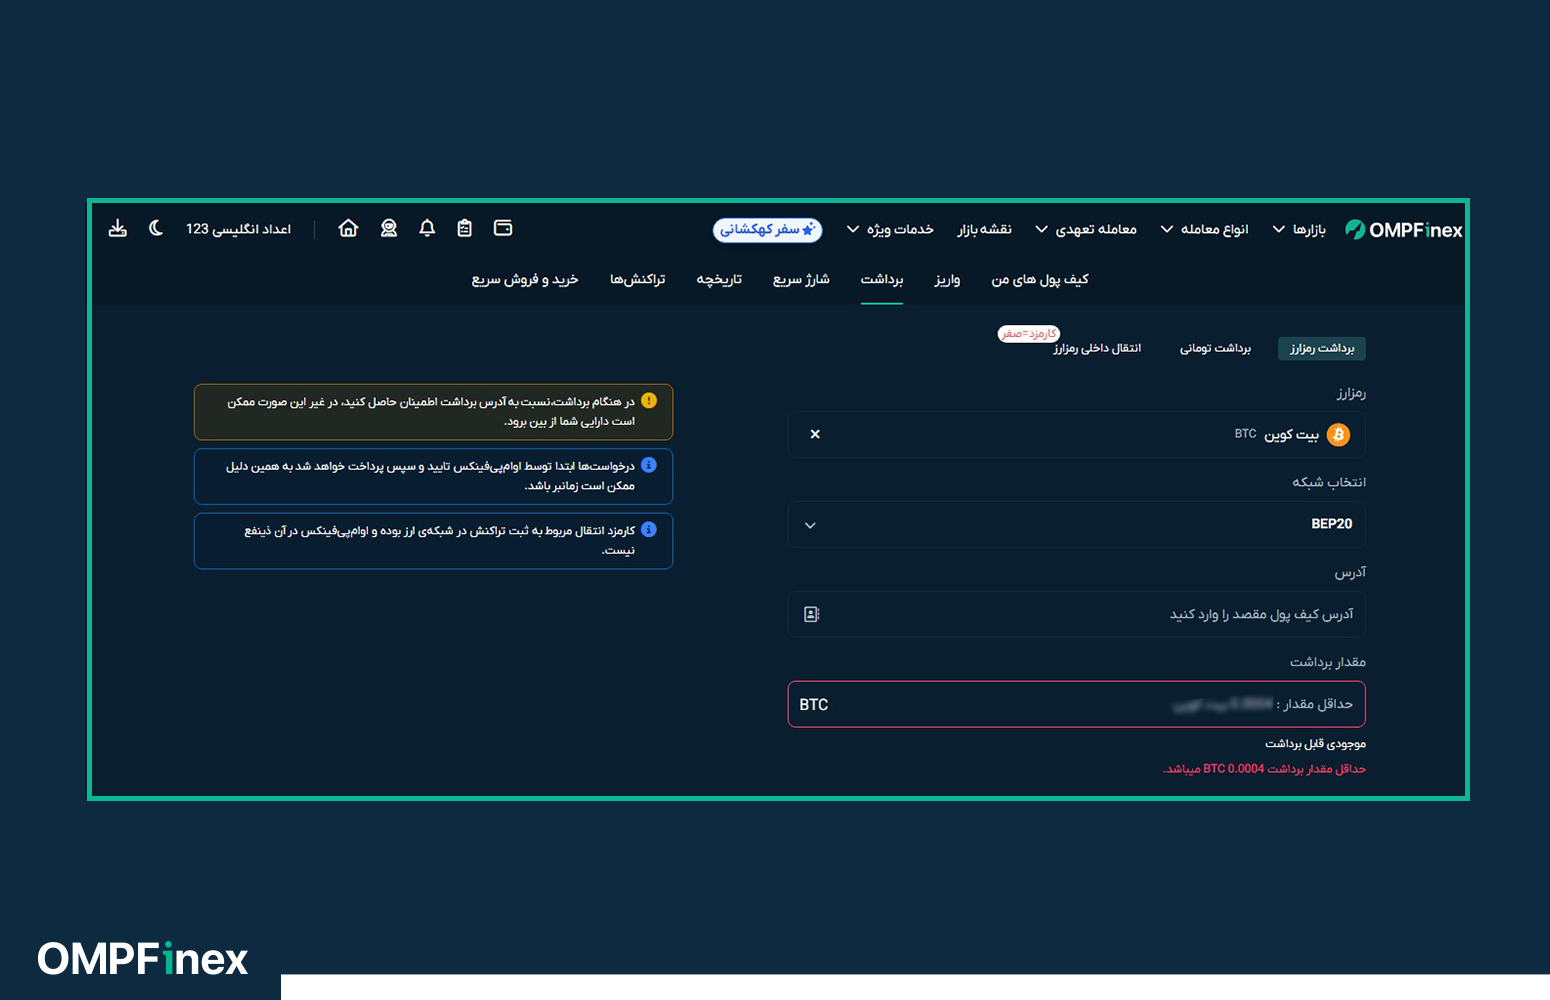1550x1000 pixels.
Task: Open the home icon in header
Action: pyautogui.click(x=348, y=229)
